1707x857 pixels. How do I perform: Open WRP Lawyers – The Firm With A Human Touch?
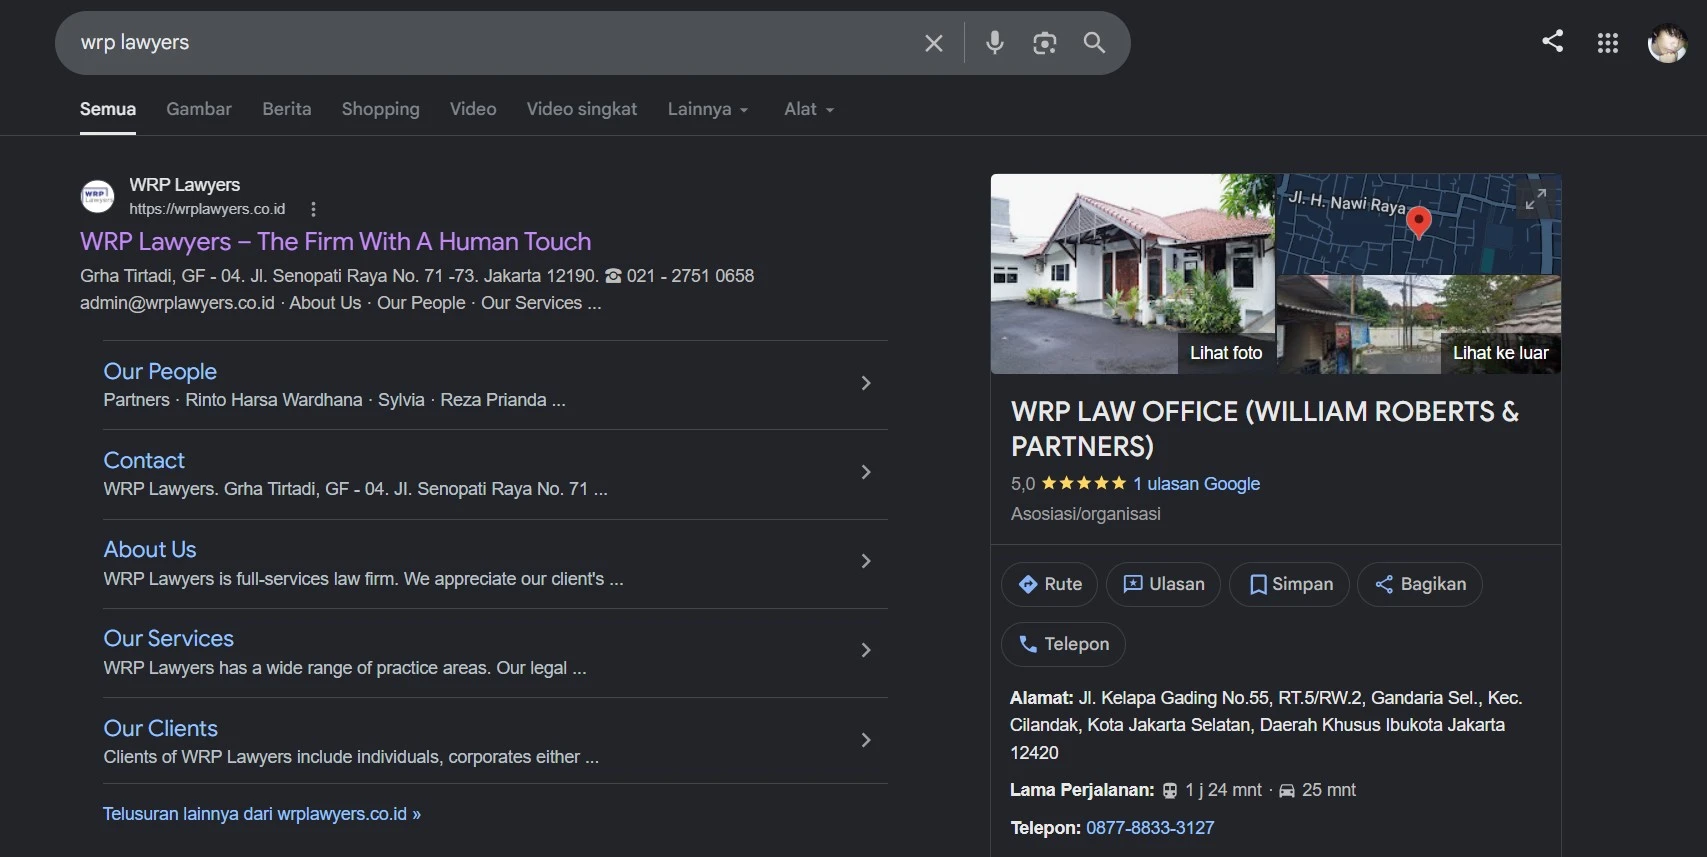(335, 241)
